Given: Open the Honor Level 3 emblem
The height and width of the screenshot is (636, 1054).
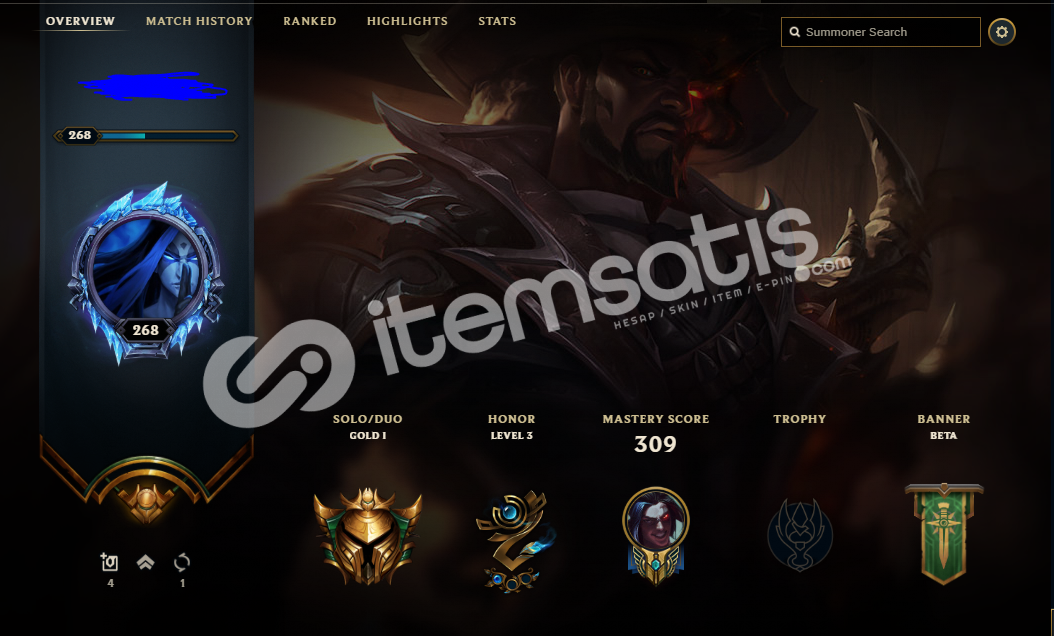Looking at the screenshot, I should [x=512, y=541].
